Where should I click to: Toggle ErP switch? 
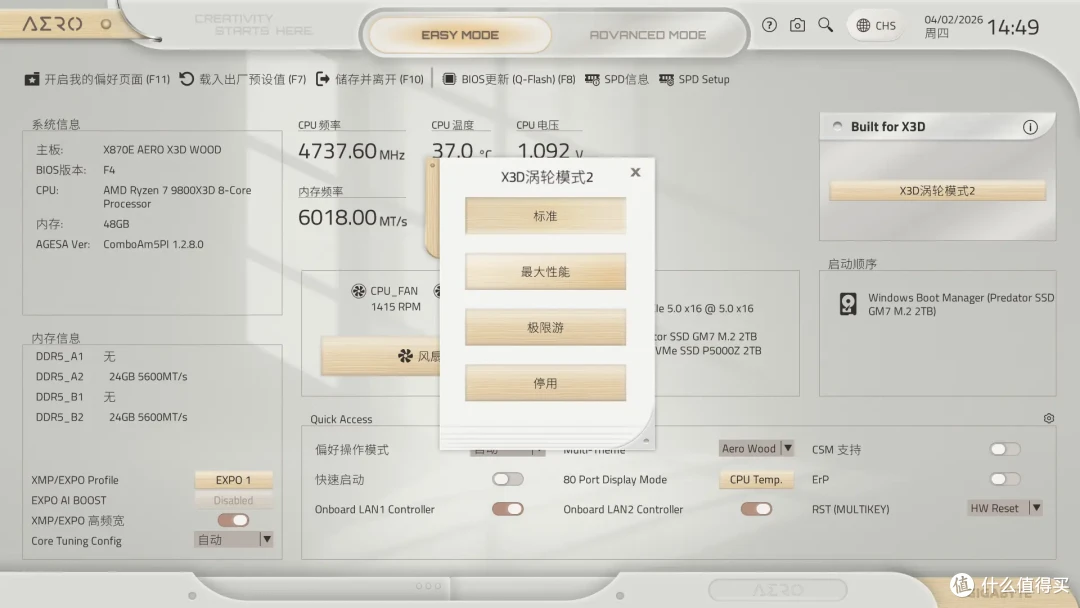pos(1005,479)
